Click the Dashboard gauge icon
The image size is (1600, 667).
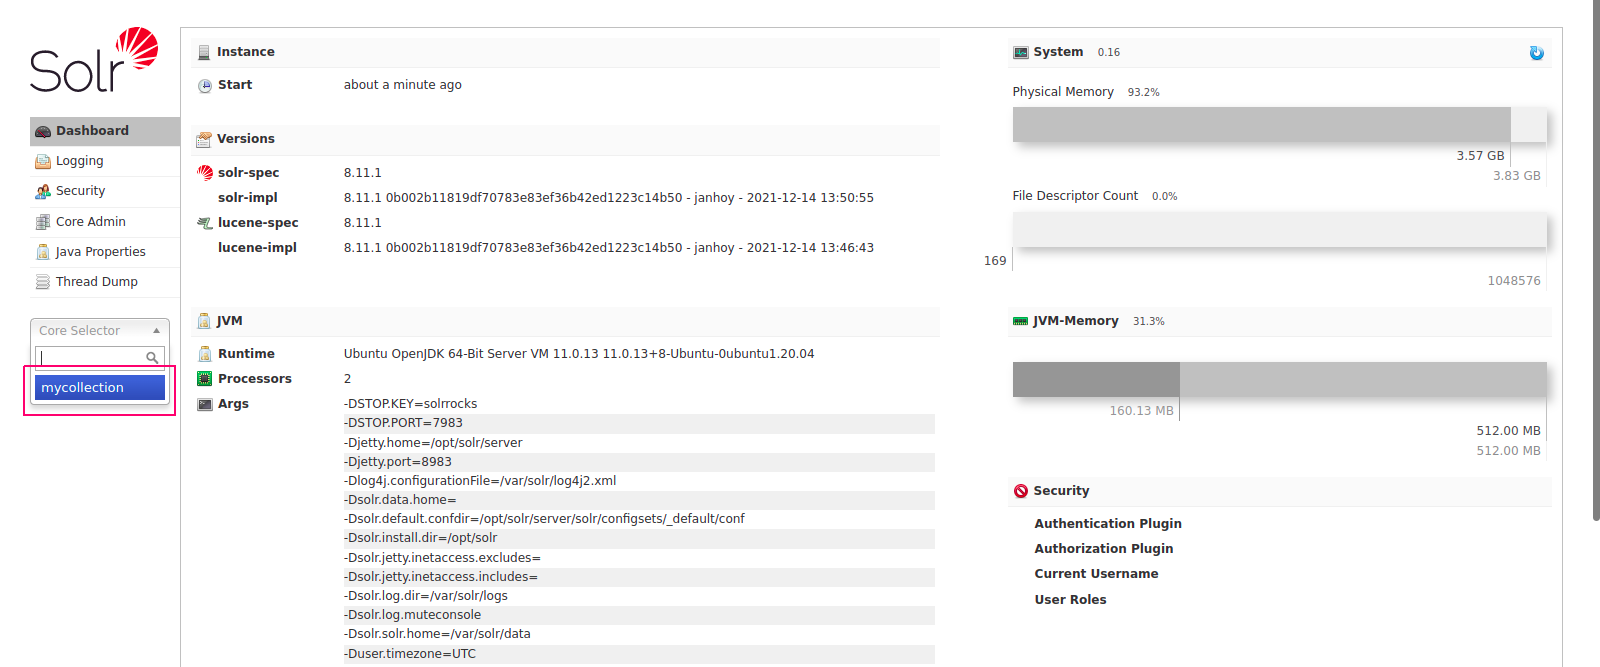coord(43,131)
